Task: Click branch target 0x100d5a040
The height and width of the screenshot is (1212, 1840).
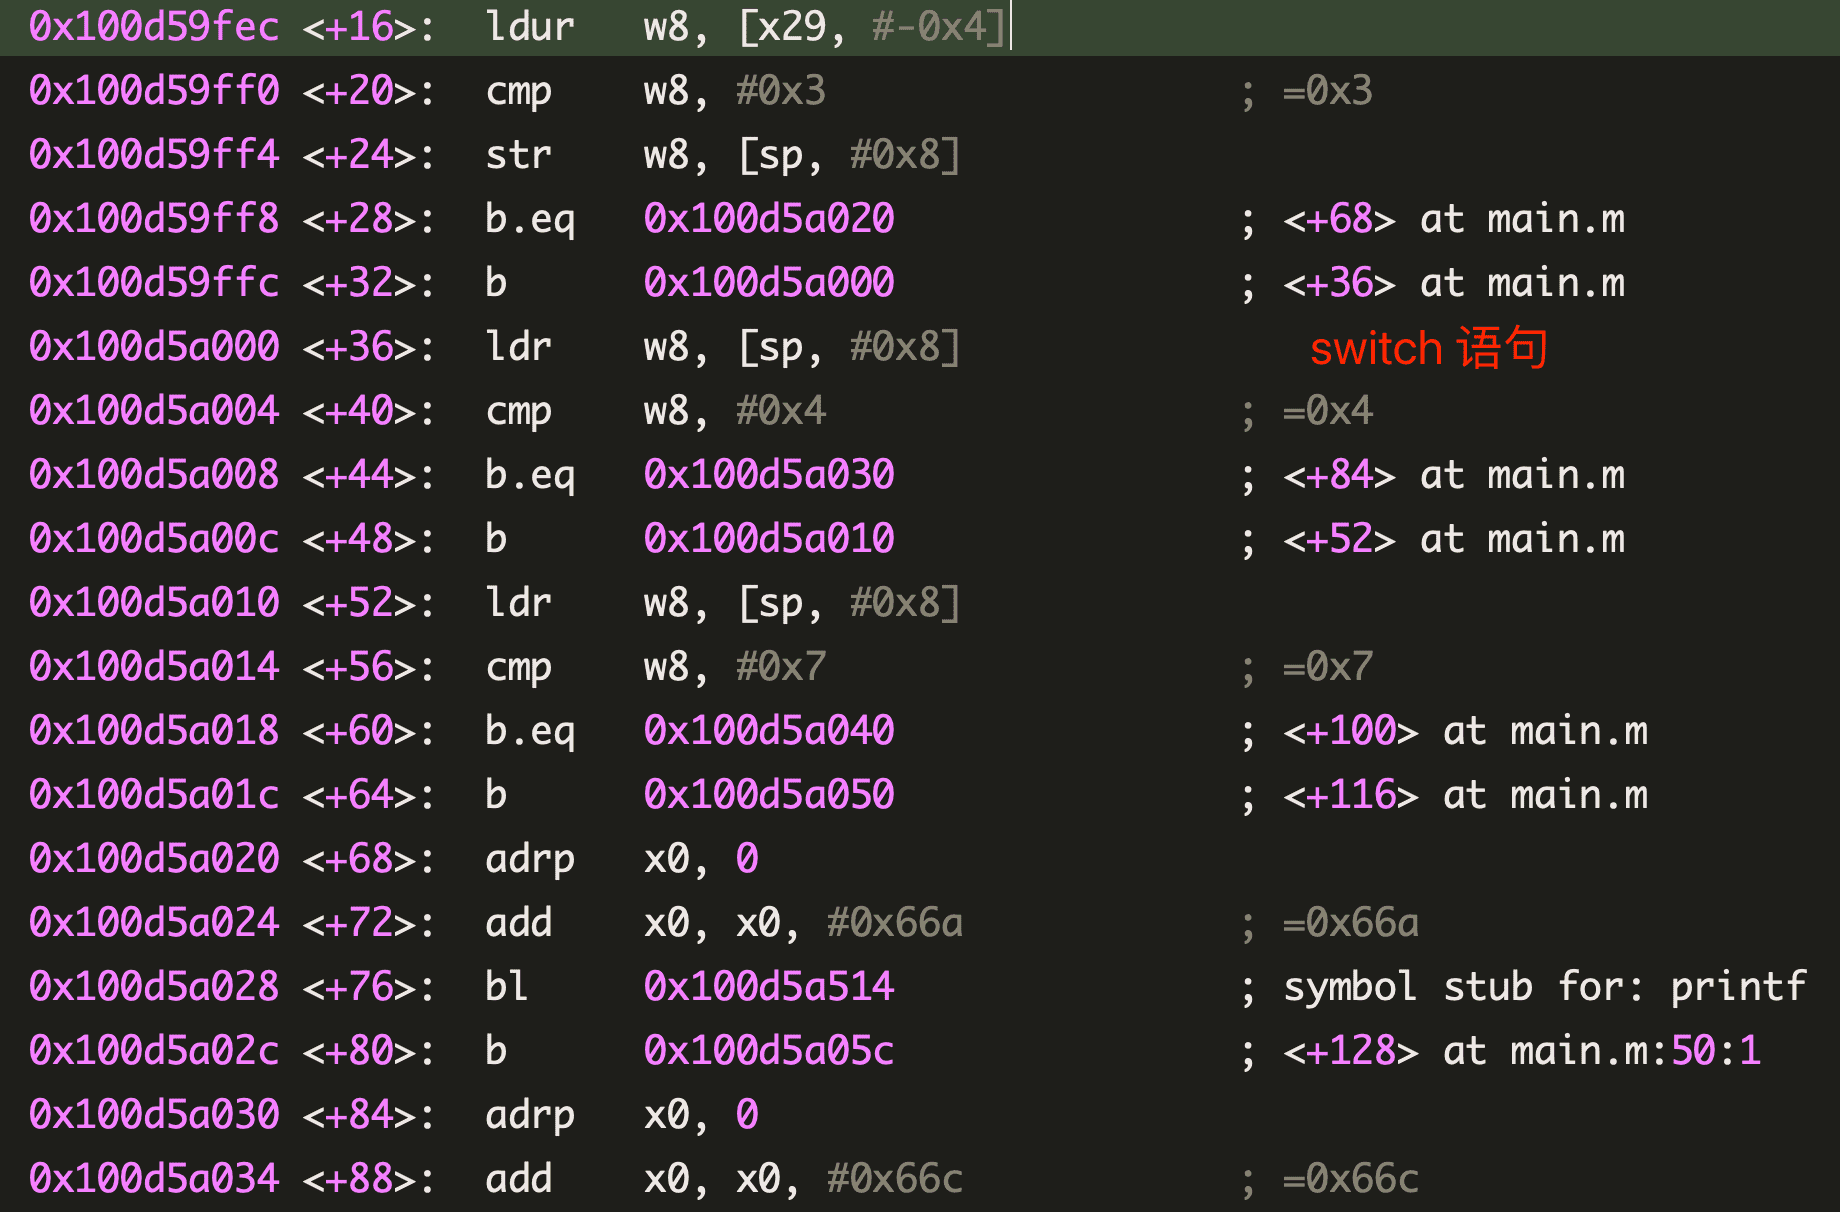Action: pos(769,731)
